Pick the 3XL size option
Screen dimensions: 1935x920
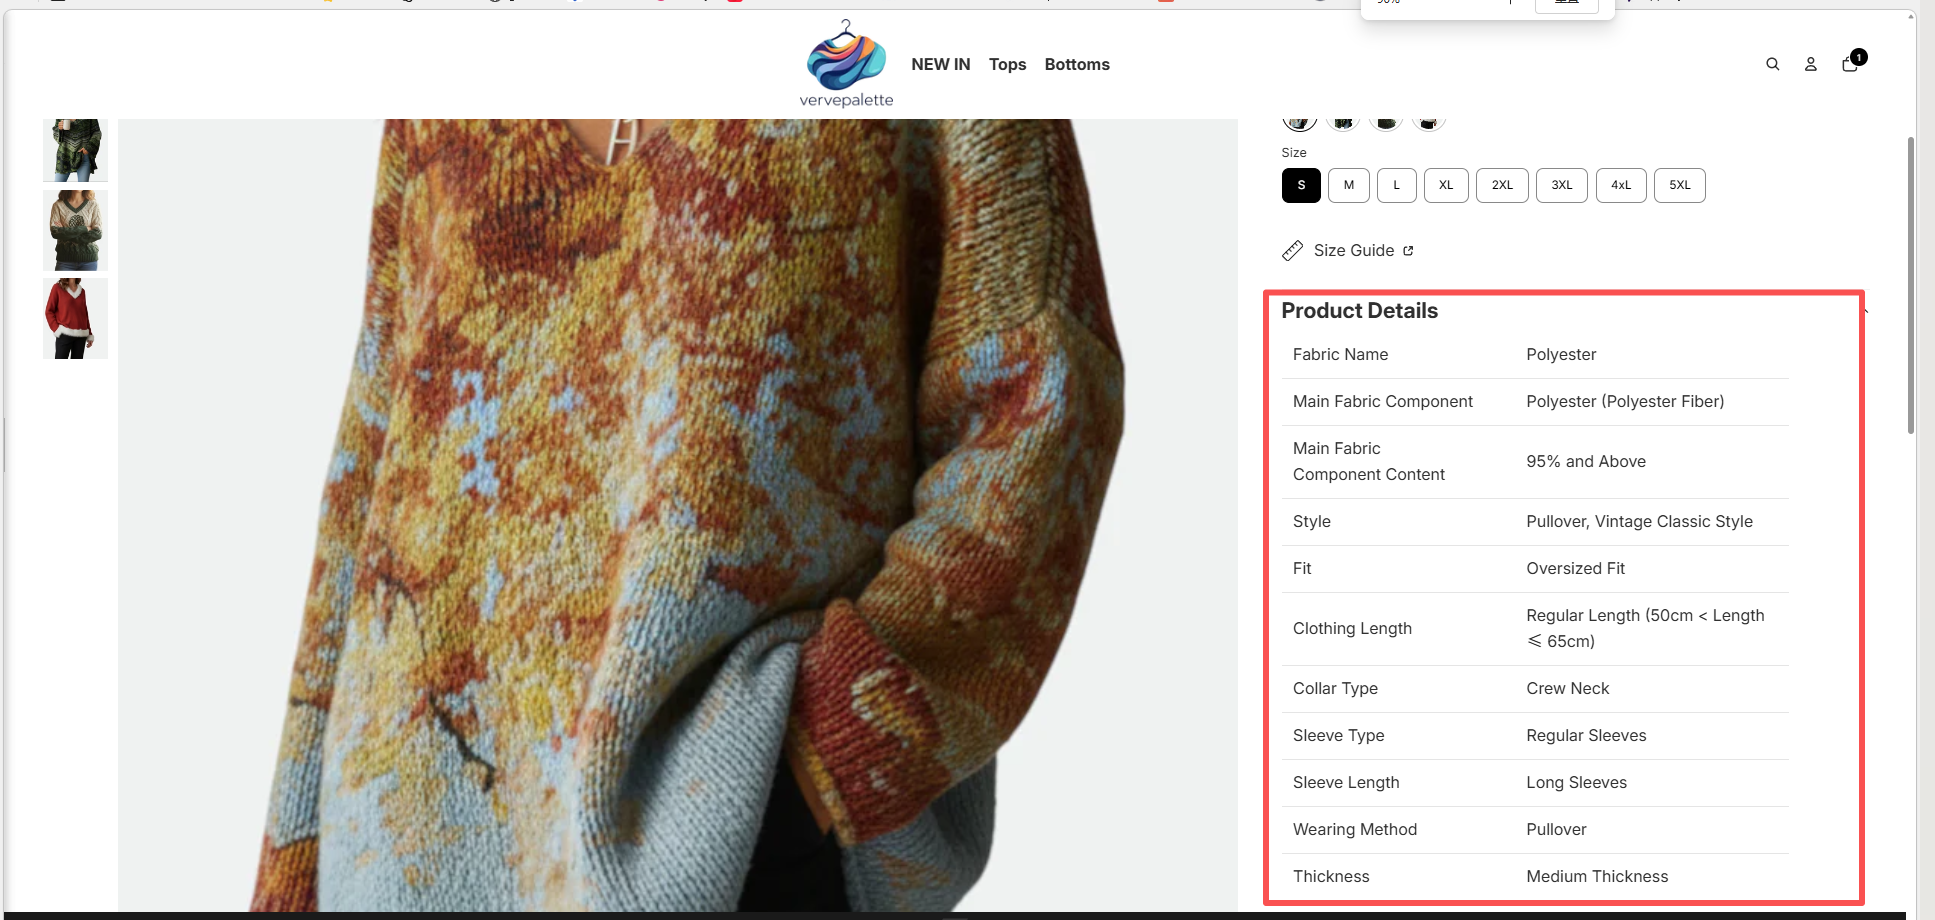(1561, 185)
